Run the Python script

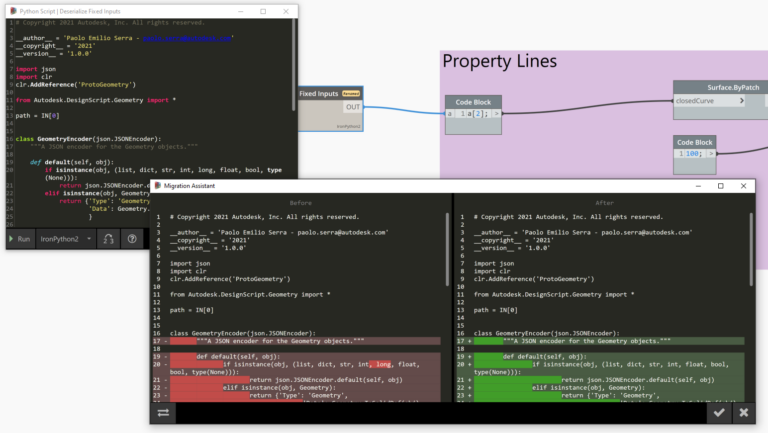click(20, 239)
